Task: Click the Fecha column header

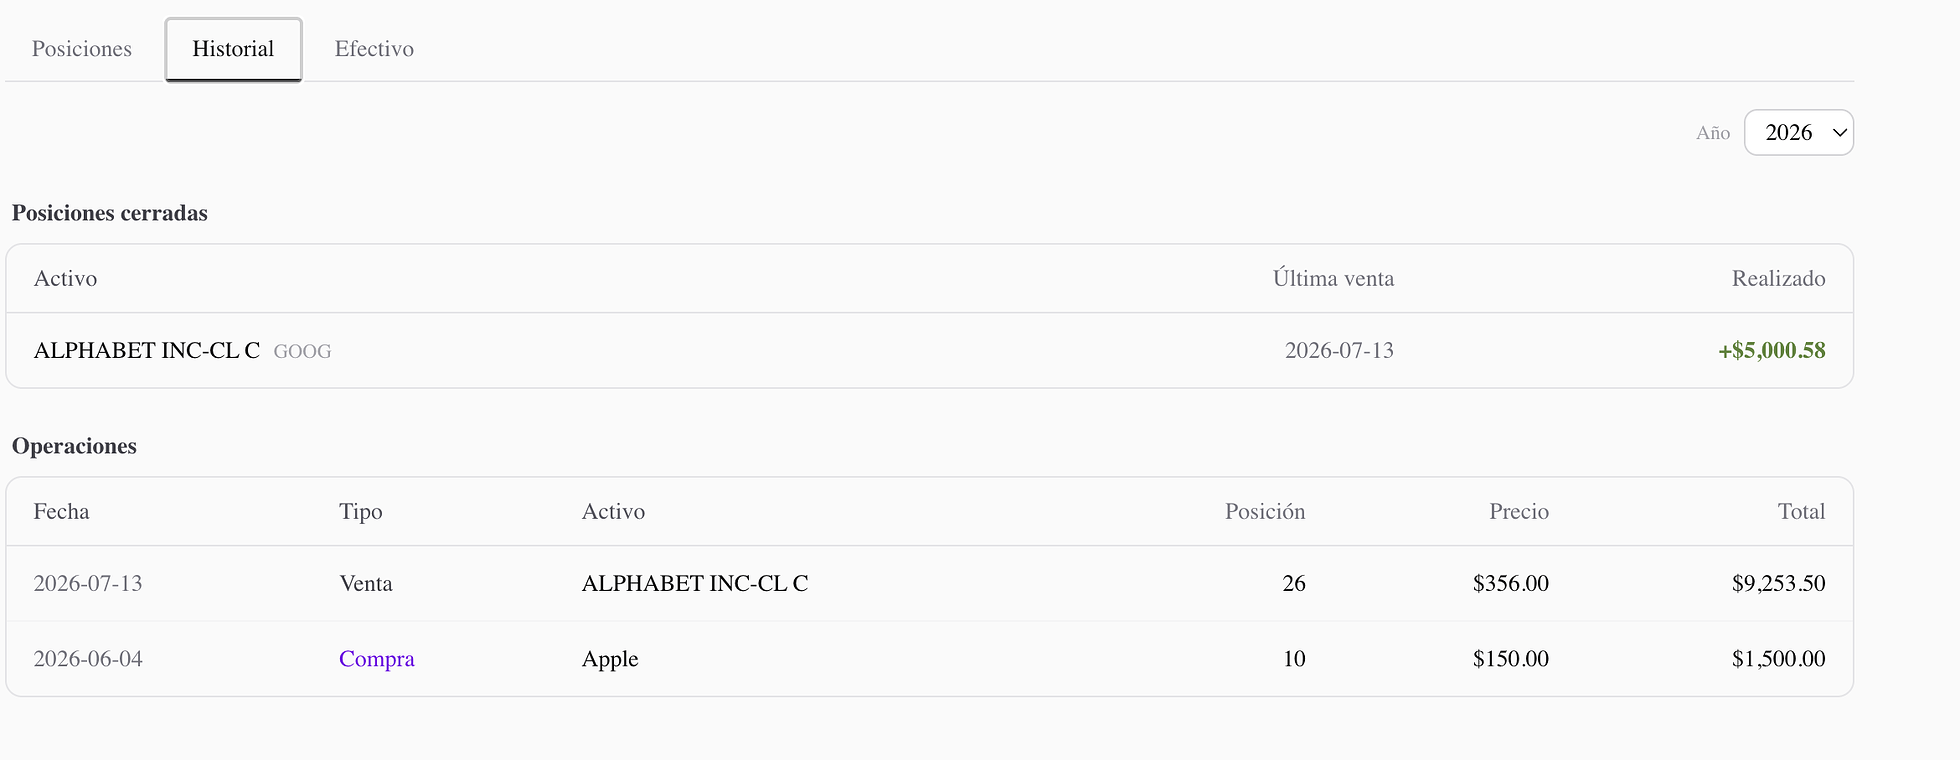Action: tap(61, 511)
